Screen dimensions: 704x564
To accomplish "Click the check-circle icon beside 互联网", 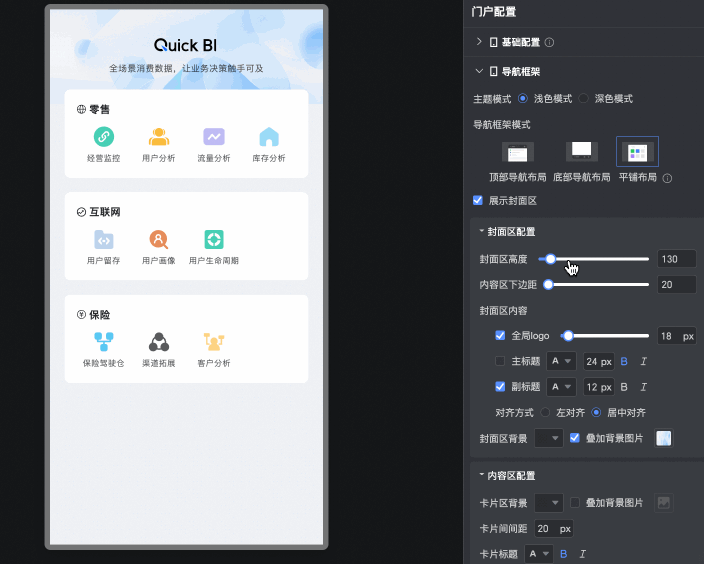I will 81,212.
